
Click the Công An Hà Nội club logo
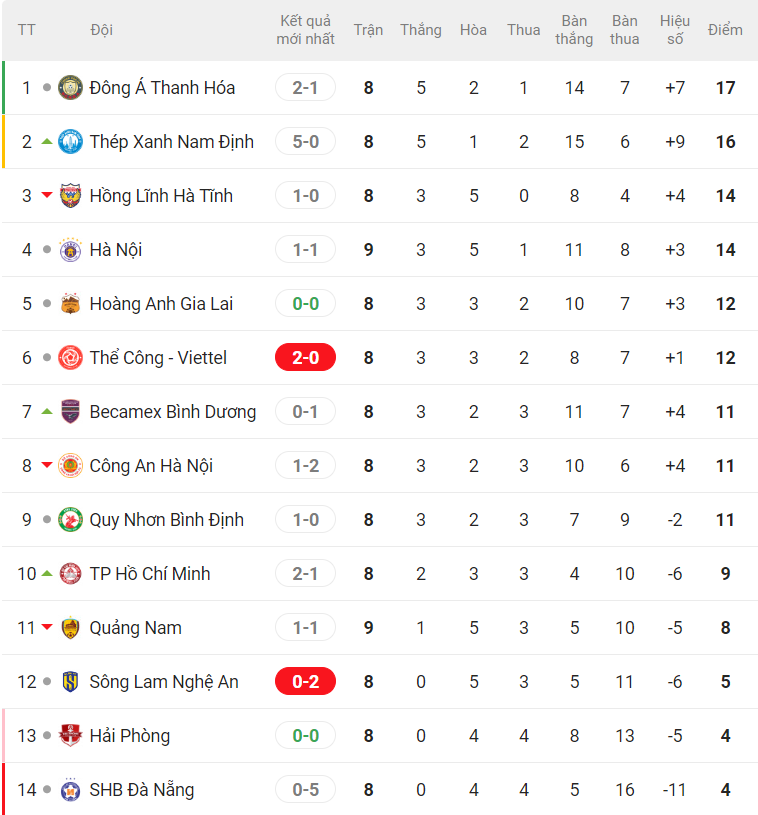[70, 466]
